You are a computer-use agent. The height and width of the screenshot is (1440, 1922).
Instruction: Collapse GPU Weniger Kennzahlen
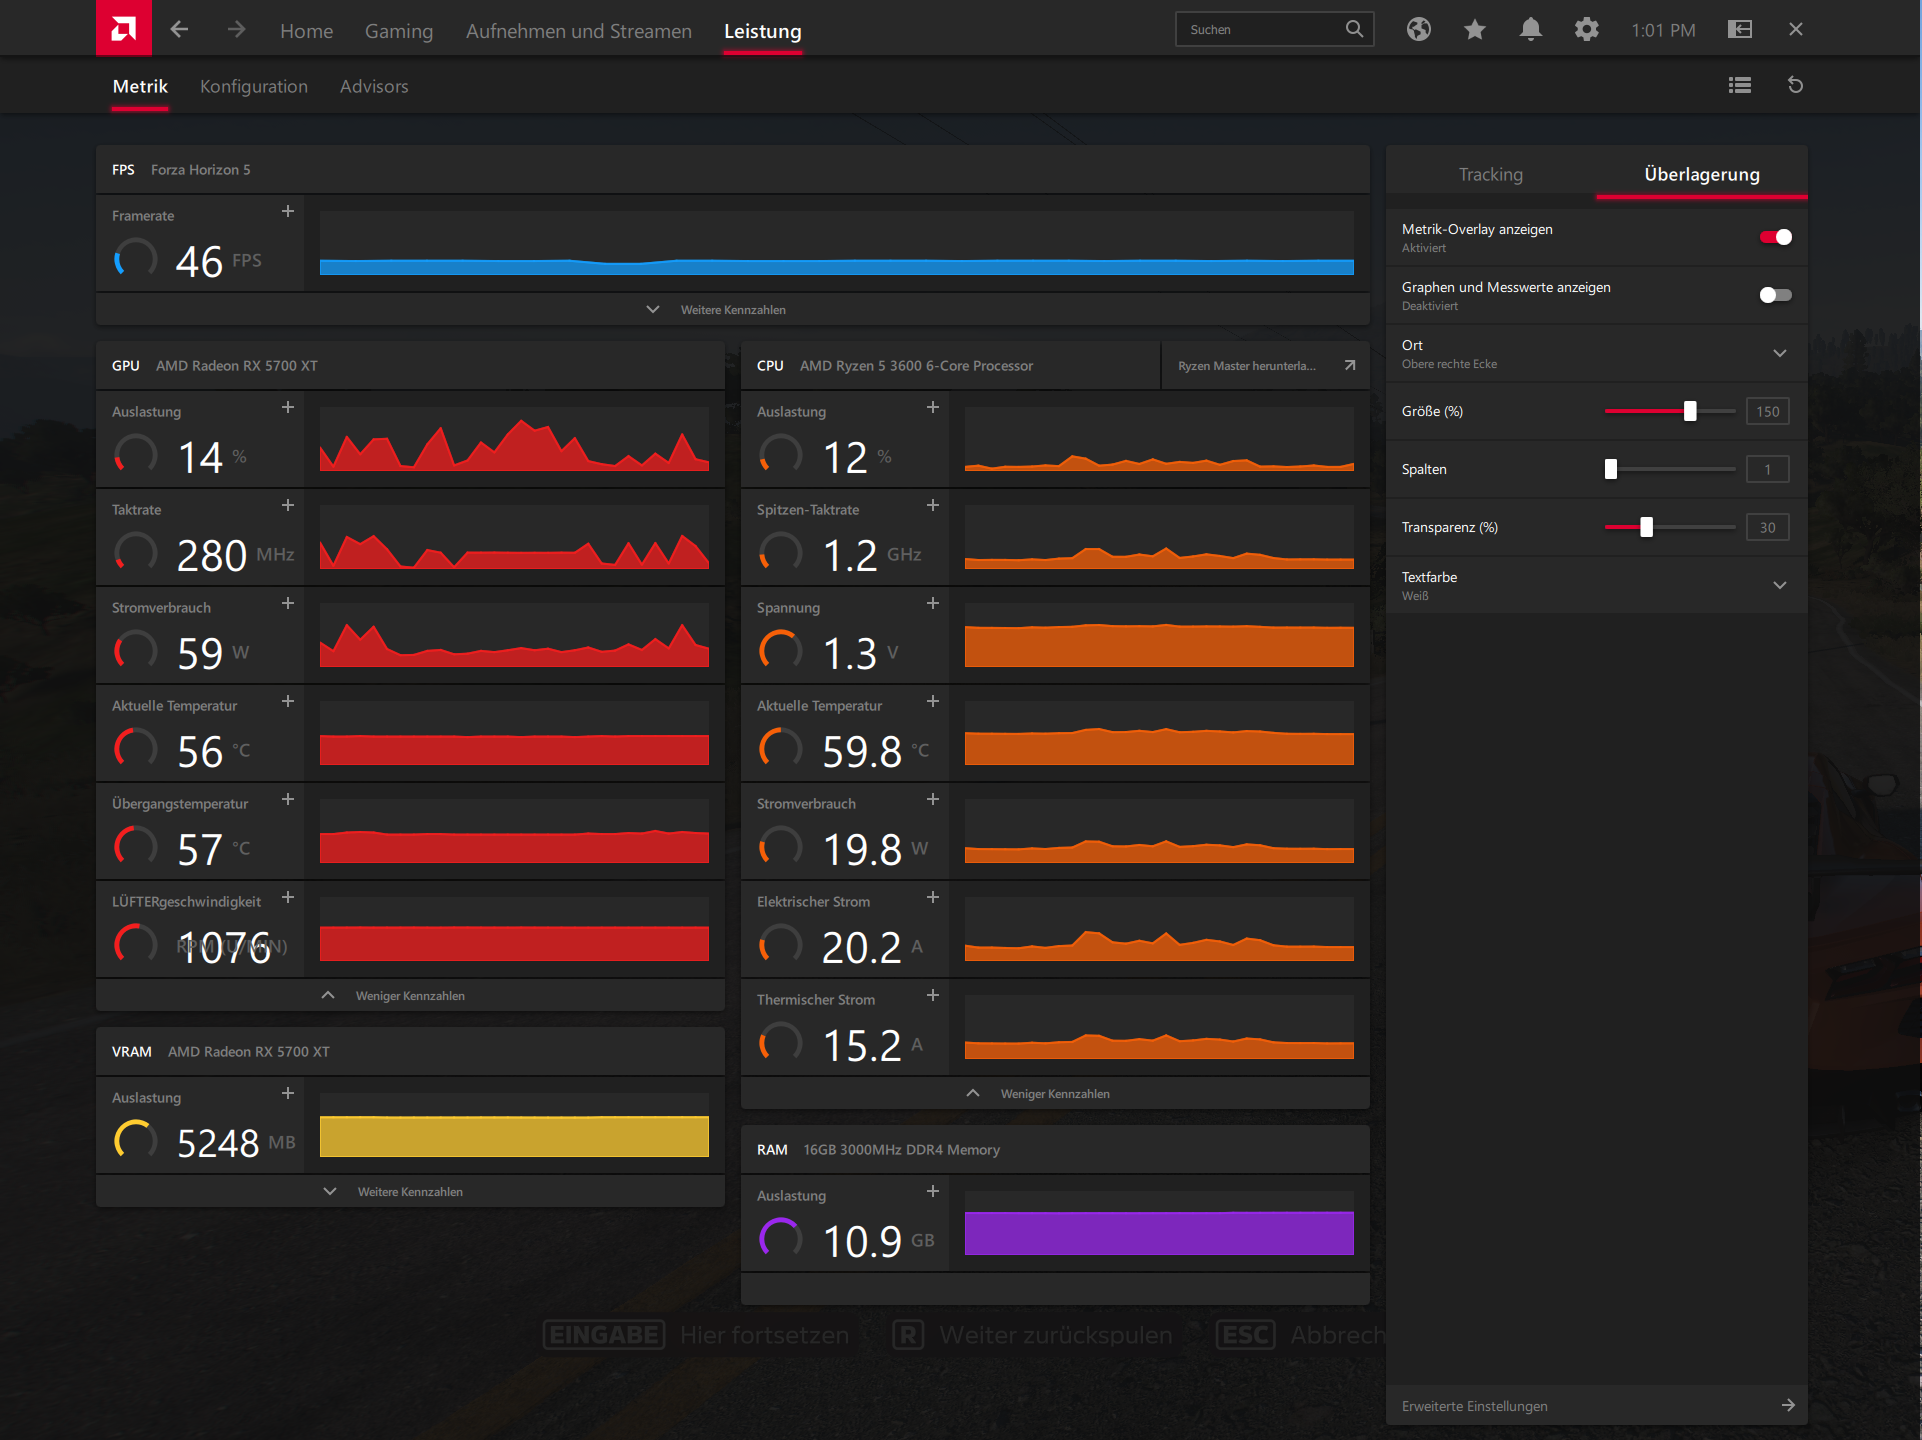(410, 995)
